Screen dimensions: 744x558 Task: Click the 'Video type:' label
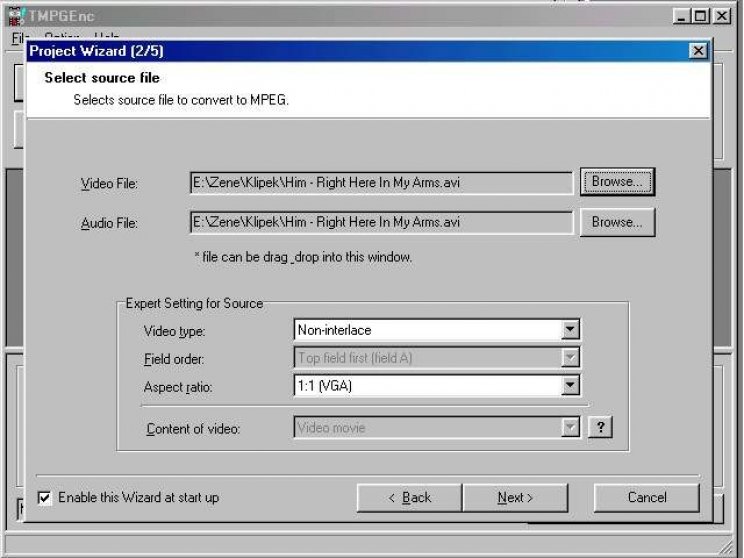coord(174,331)
